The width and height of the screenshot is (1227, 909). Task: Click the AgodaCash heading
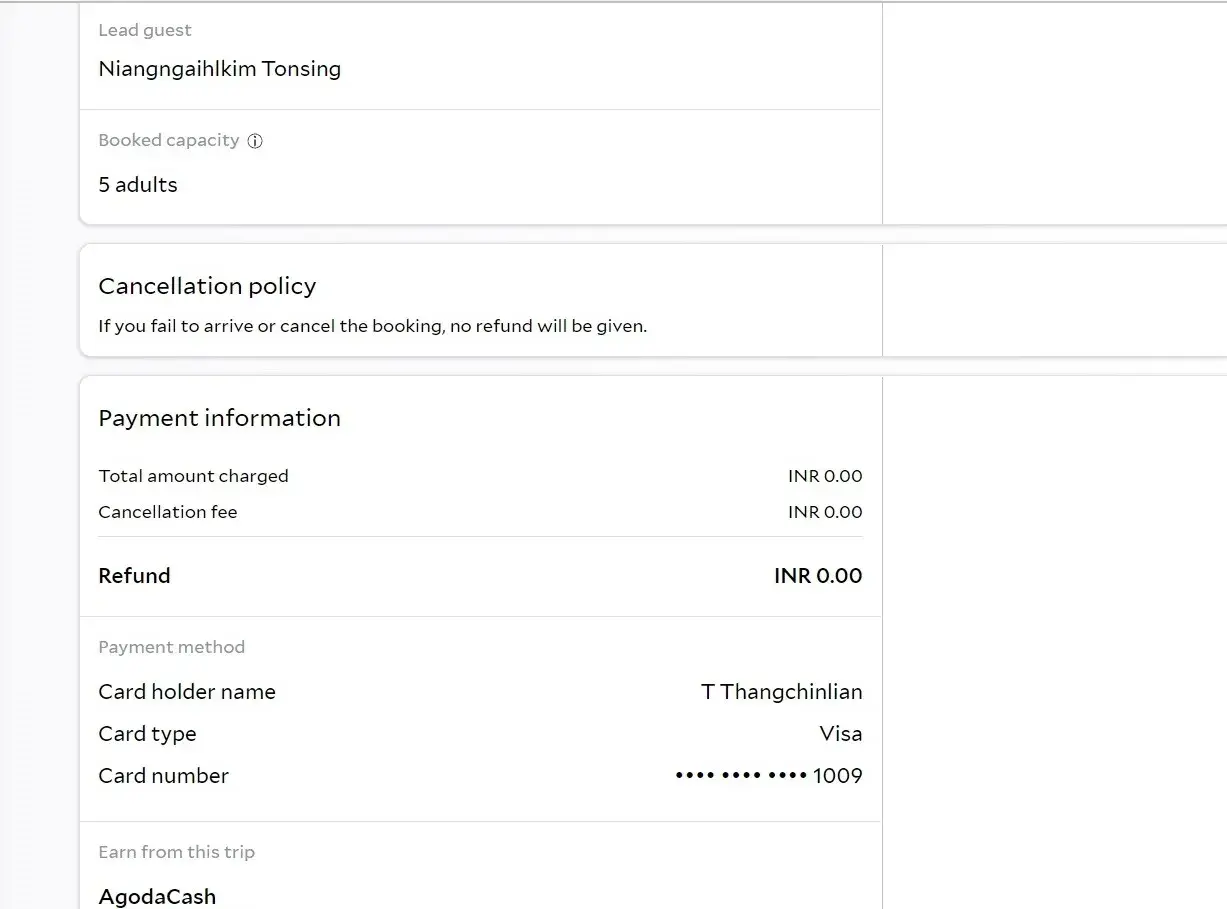click(x=157, y=896)
